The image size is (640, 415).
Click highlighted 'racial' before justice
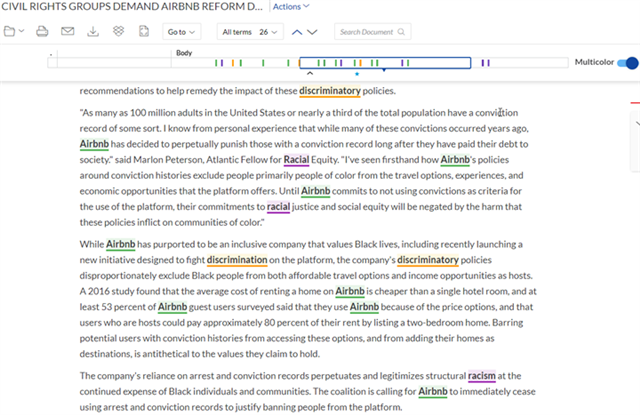(278, 206)
